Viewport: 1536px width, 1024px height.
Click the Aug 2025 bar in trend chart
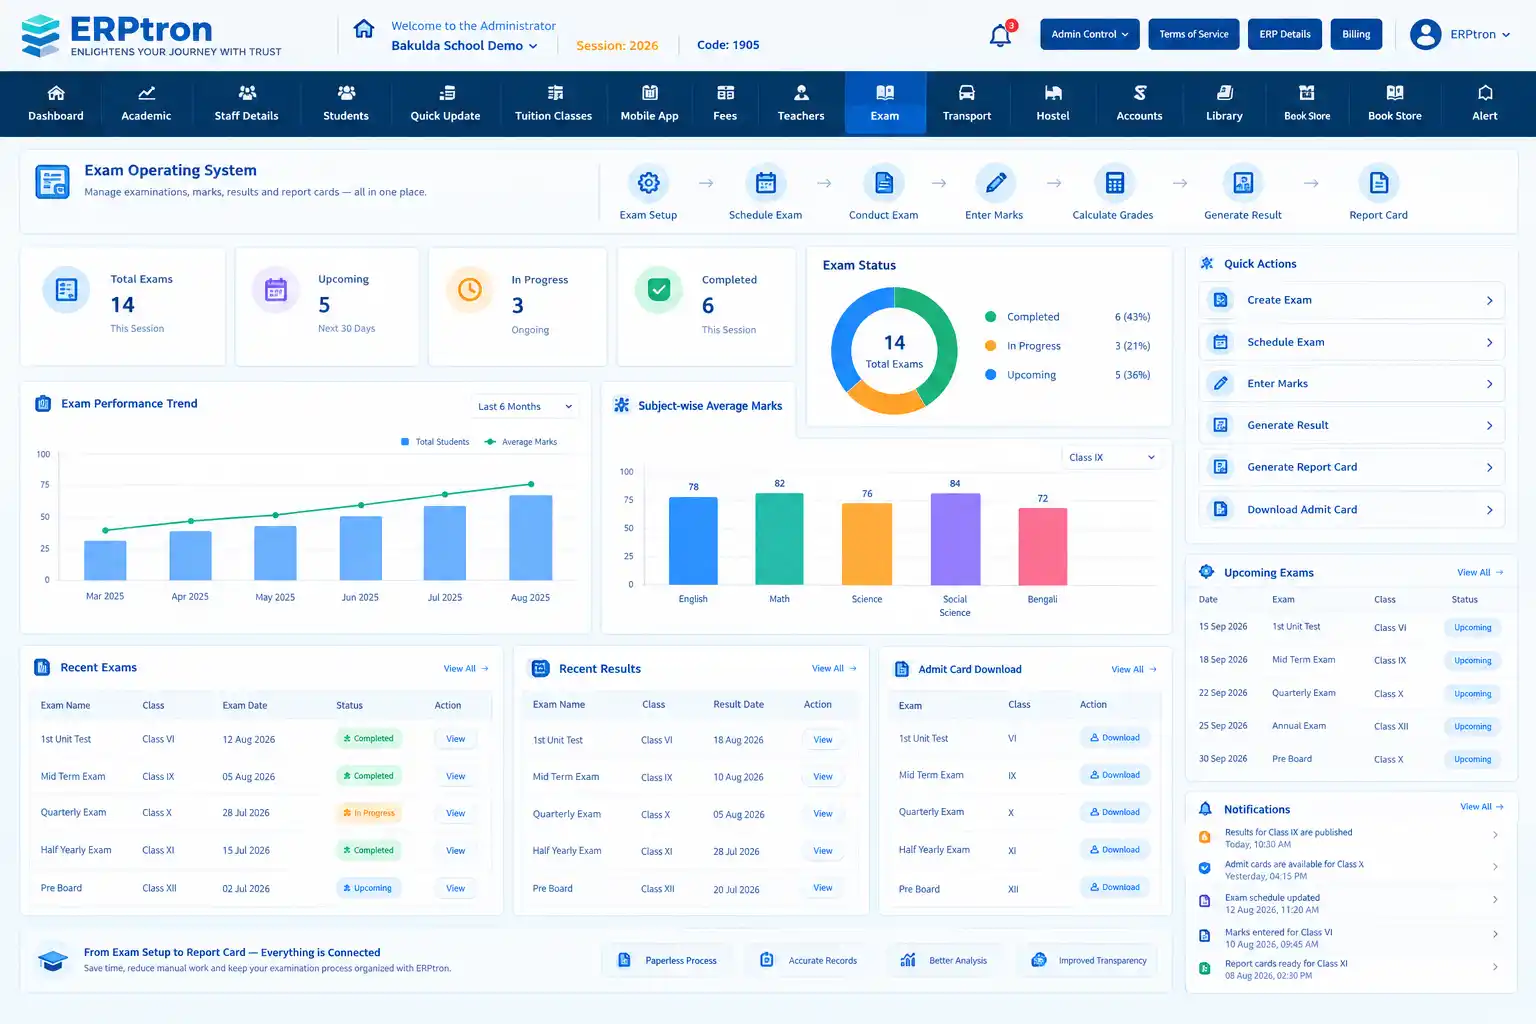(x=531, y=538)
